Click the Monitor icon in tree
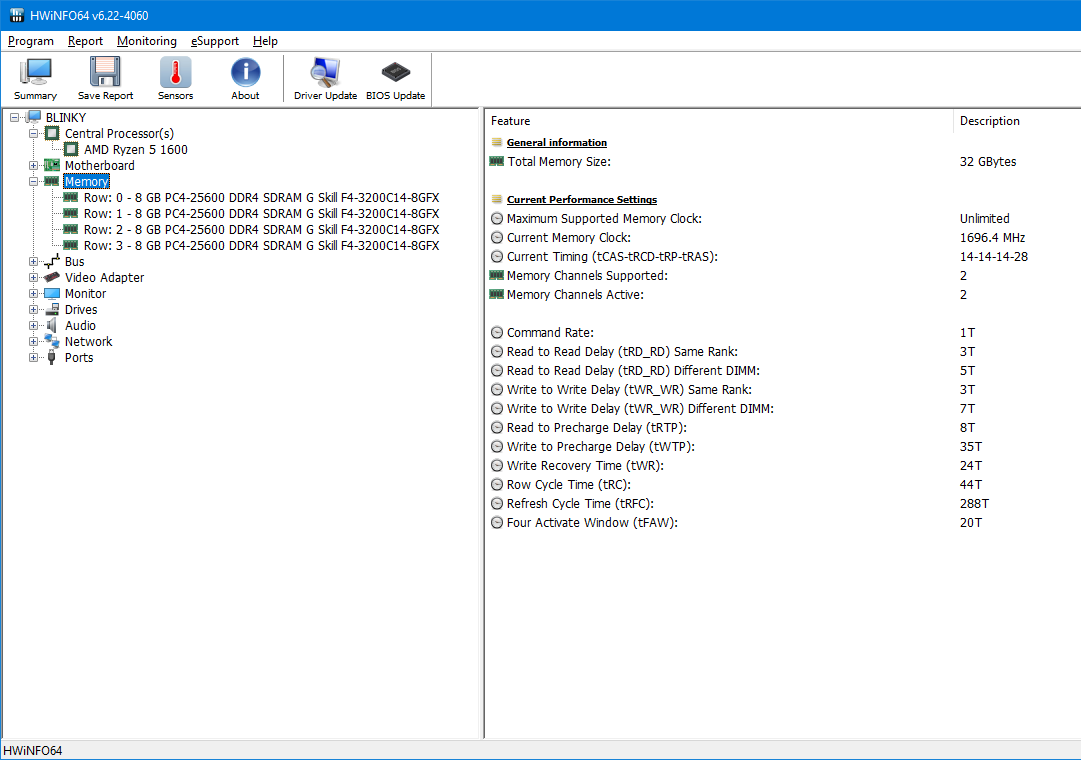The width and height of the screenshot is (1081, 760). [52, 293]
